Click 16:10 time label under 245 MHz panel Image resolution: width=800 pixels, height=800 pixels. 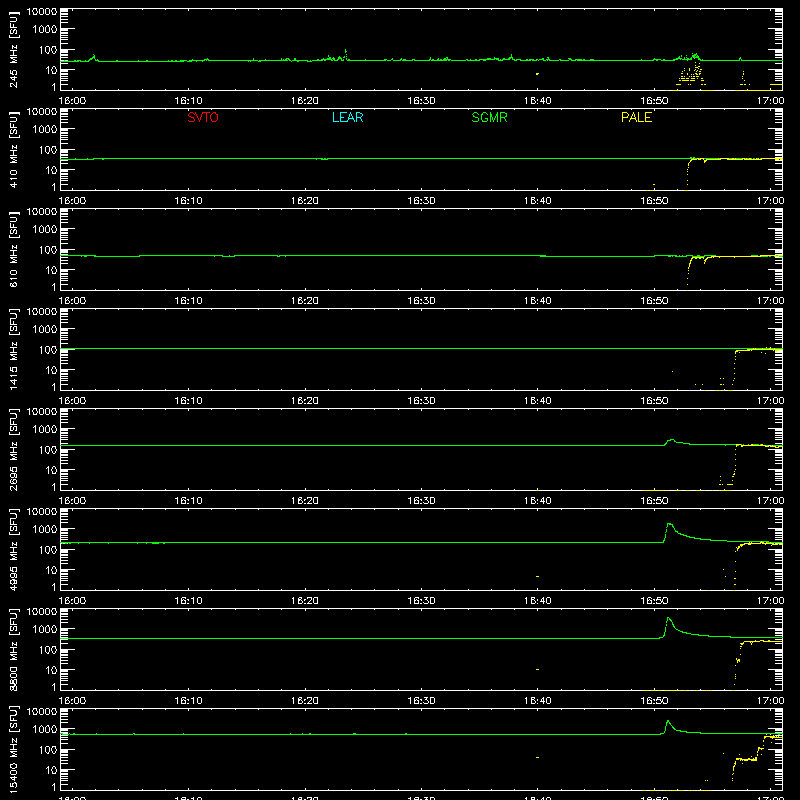188,101
